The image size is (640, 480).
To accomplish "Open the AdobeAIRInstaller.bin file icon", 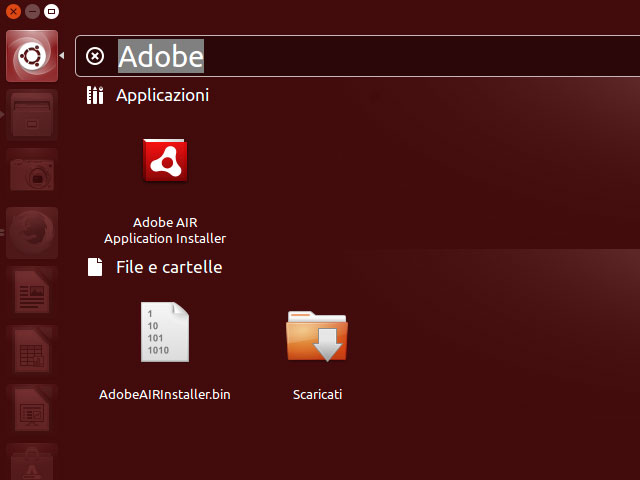I will point(165,332).
